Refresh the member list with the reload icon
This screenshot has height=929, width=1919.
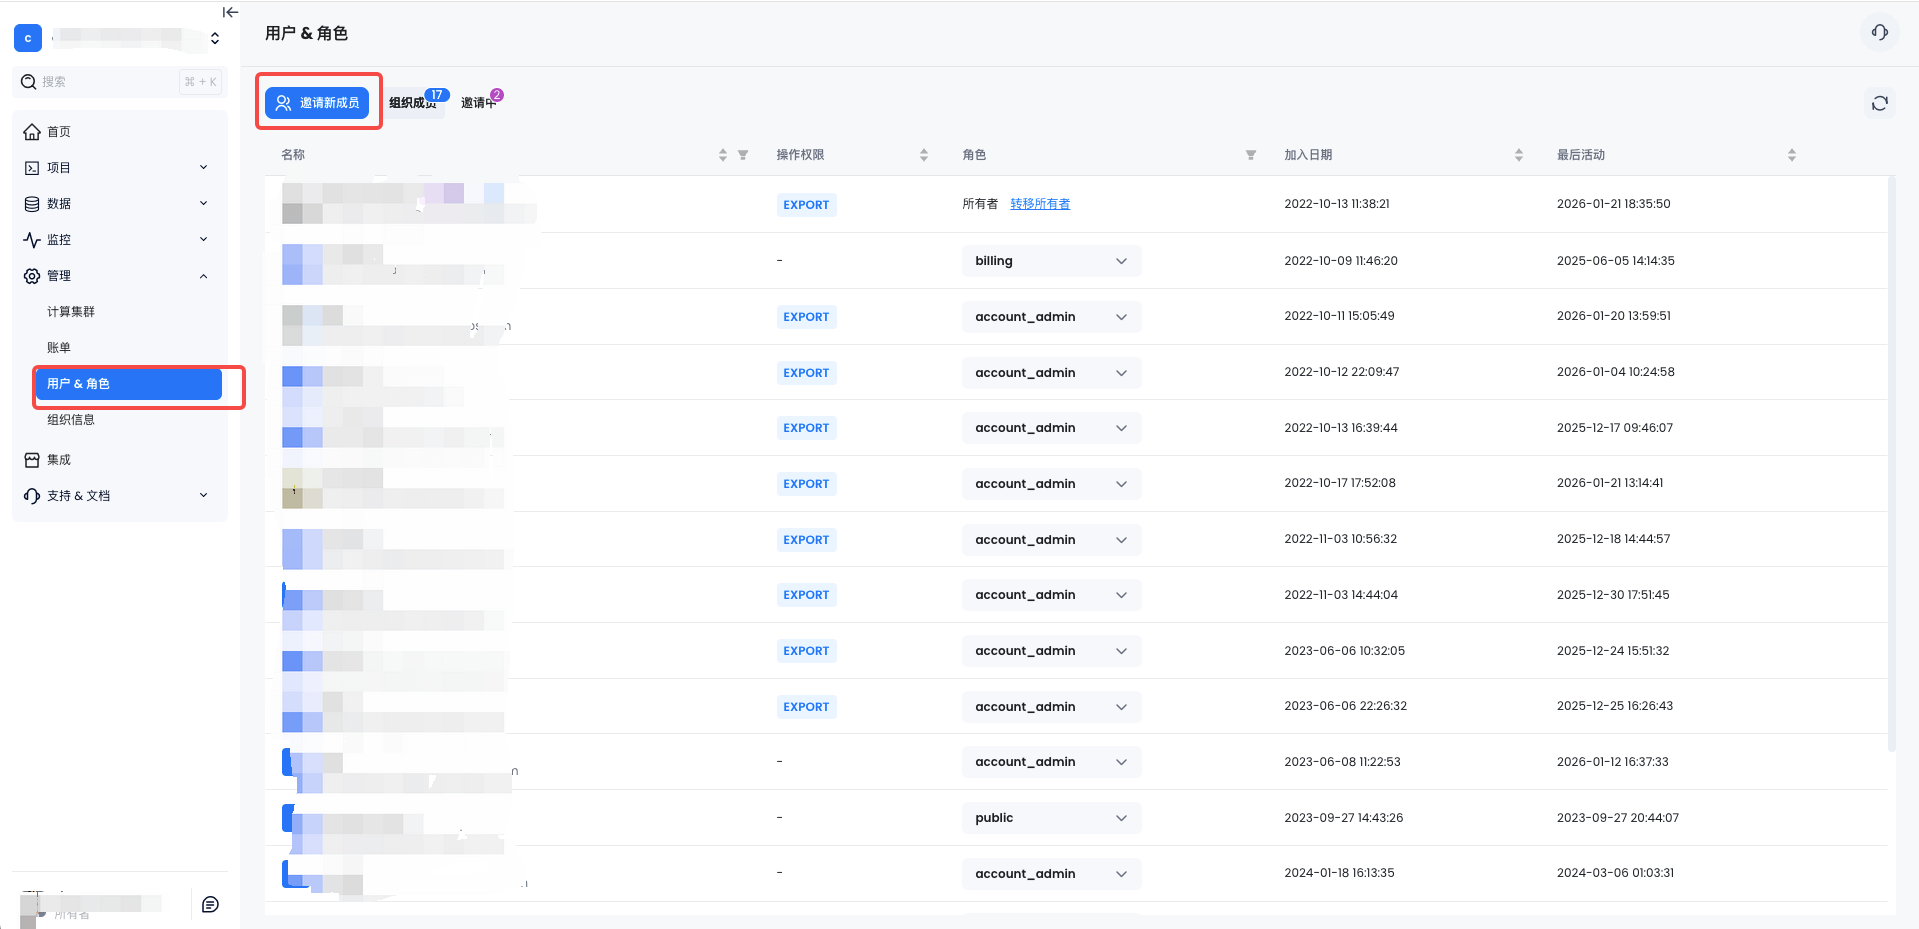(x=1879, y=103)
